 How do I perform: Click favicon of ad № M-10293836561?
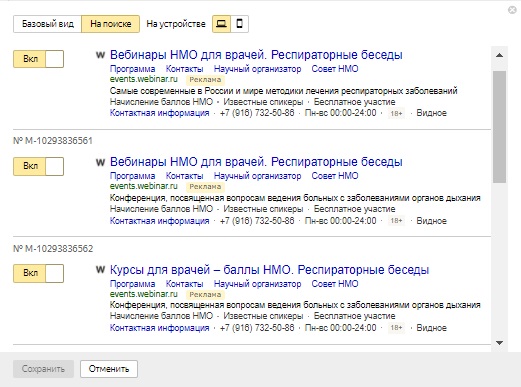(100, 162)
